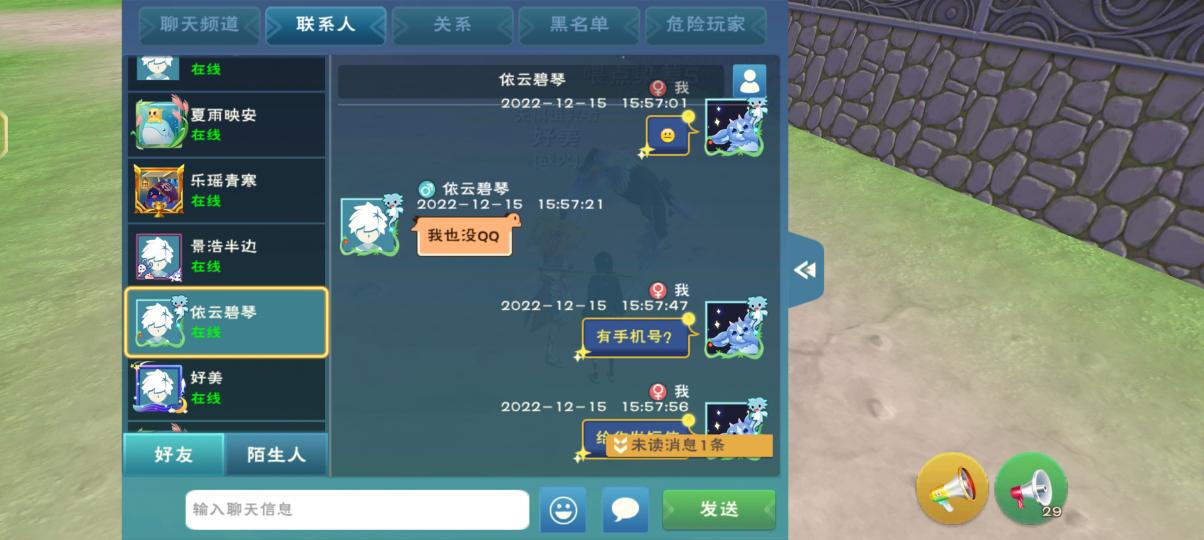This screenshot has width=1204, height=540.
Task: Collapse chat panel with double-arrow handle
Action: click(805, 270)
